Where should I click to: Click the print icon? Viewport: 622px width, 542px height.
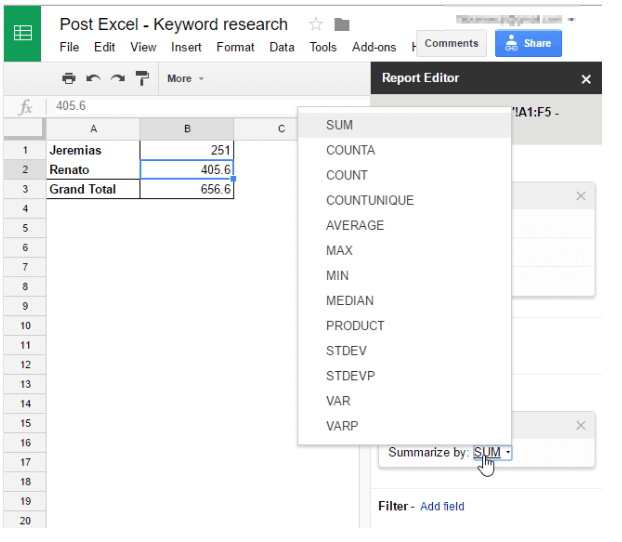pyautogui.click(x=68, y=78)
